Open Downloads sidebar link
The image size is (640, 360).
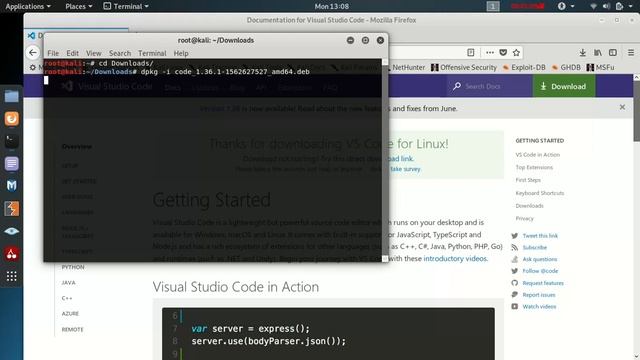pyautogui.click(x=529, y=206)
